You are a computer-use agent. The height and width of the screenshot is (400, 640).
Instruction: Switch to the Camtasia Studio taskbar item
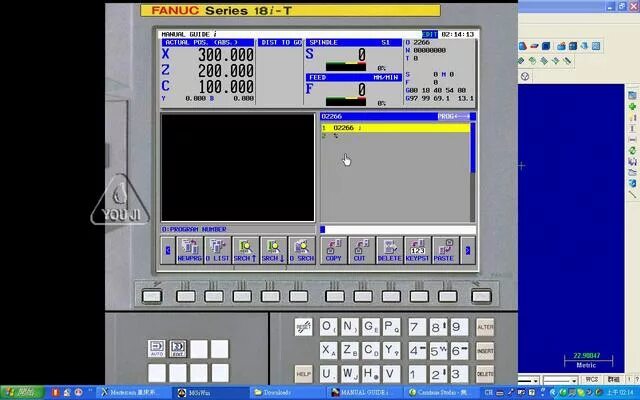click(440, 393)
